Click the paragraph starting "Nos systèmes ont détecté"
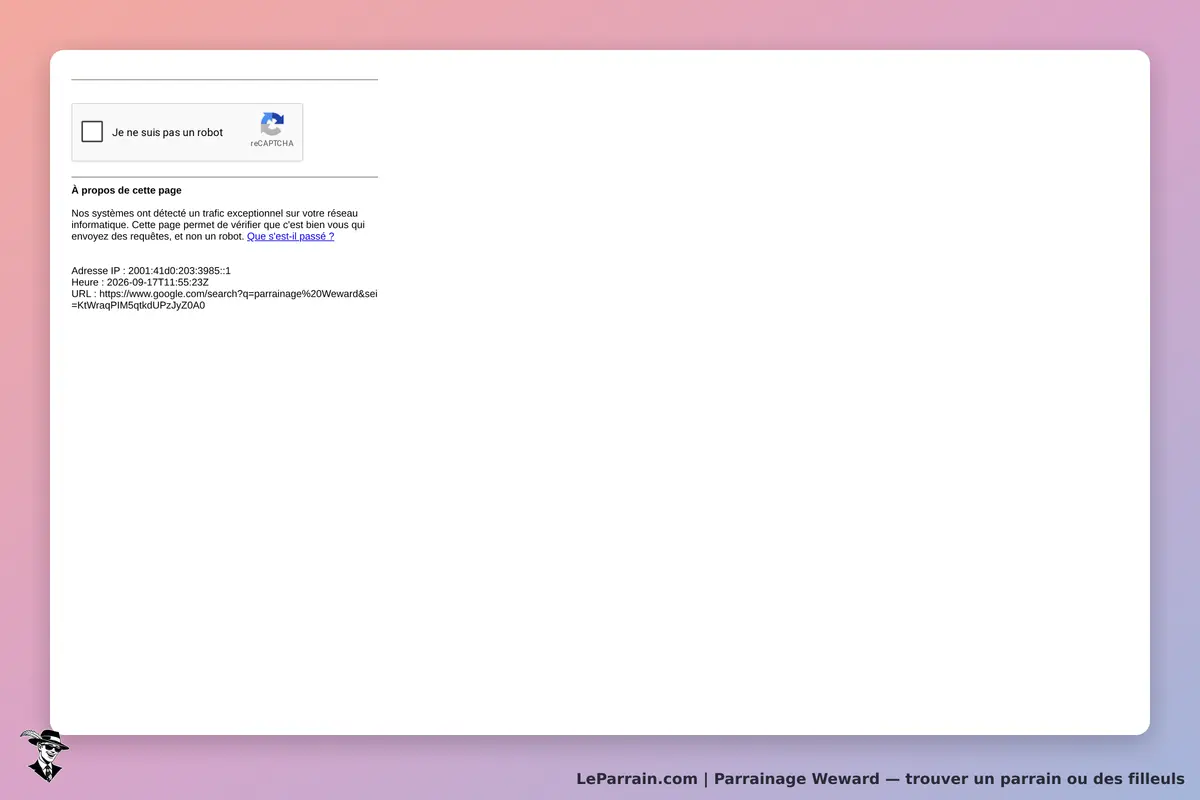 (x=218, y=225)
